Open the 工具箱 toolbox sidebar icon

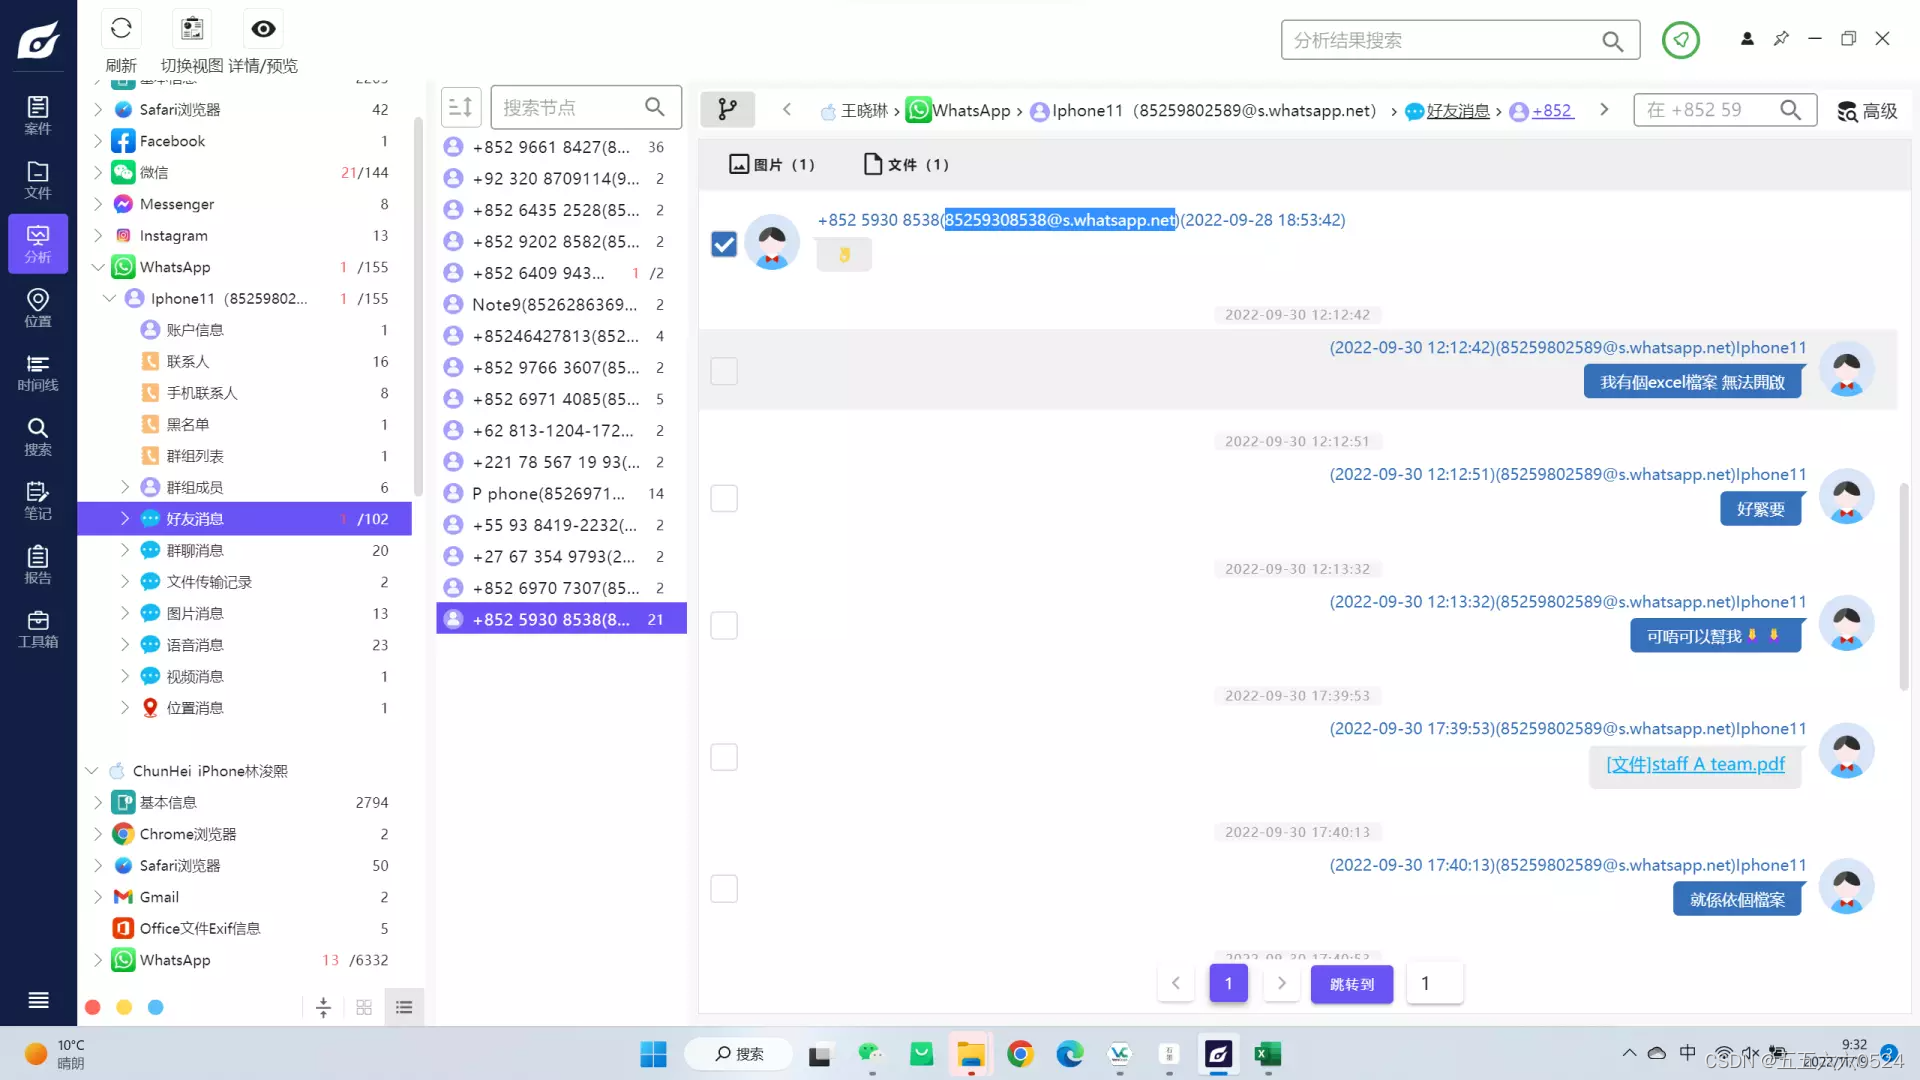coord(38,629)
